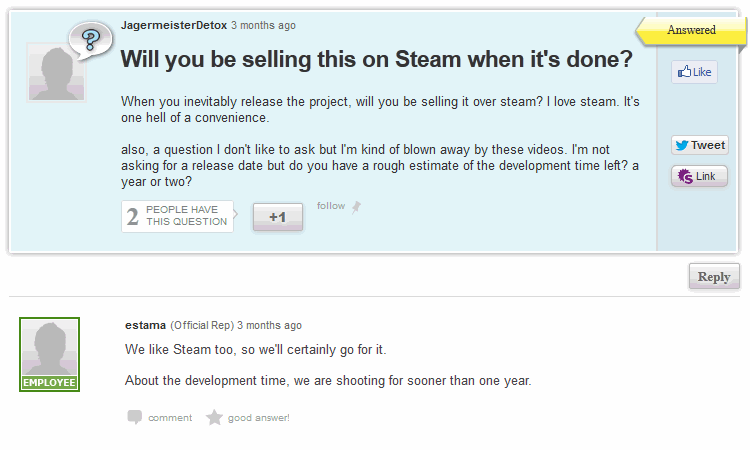The height and width of the screenshot is (450, 750).
Task: Click the Twitter Tweet button
Action: click(x=699, y=145)
